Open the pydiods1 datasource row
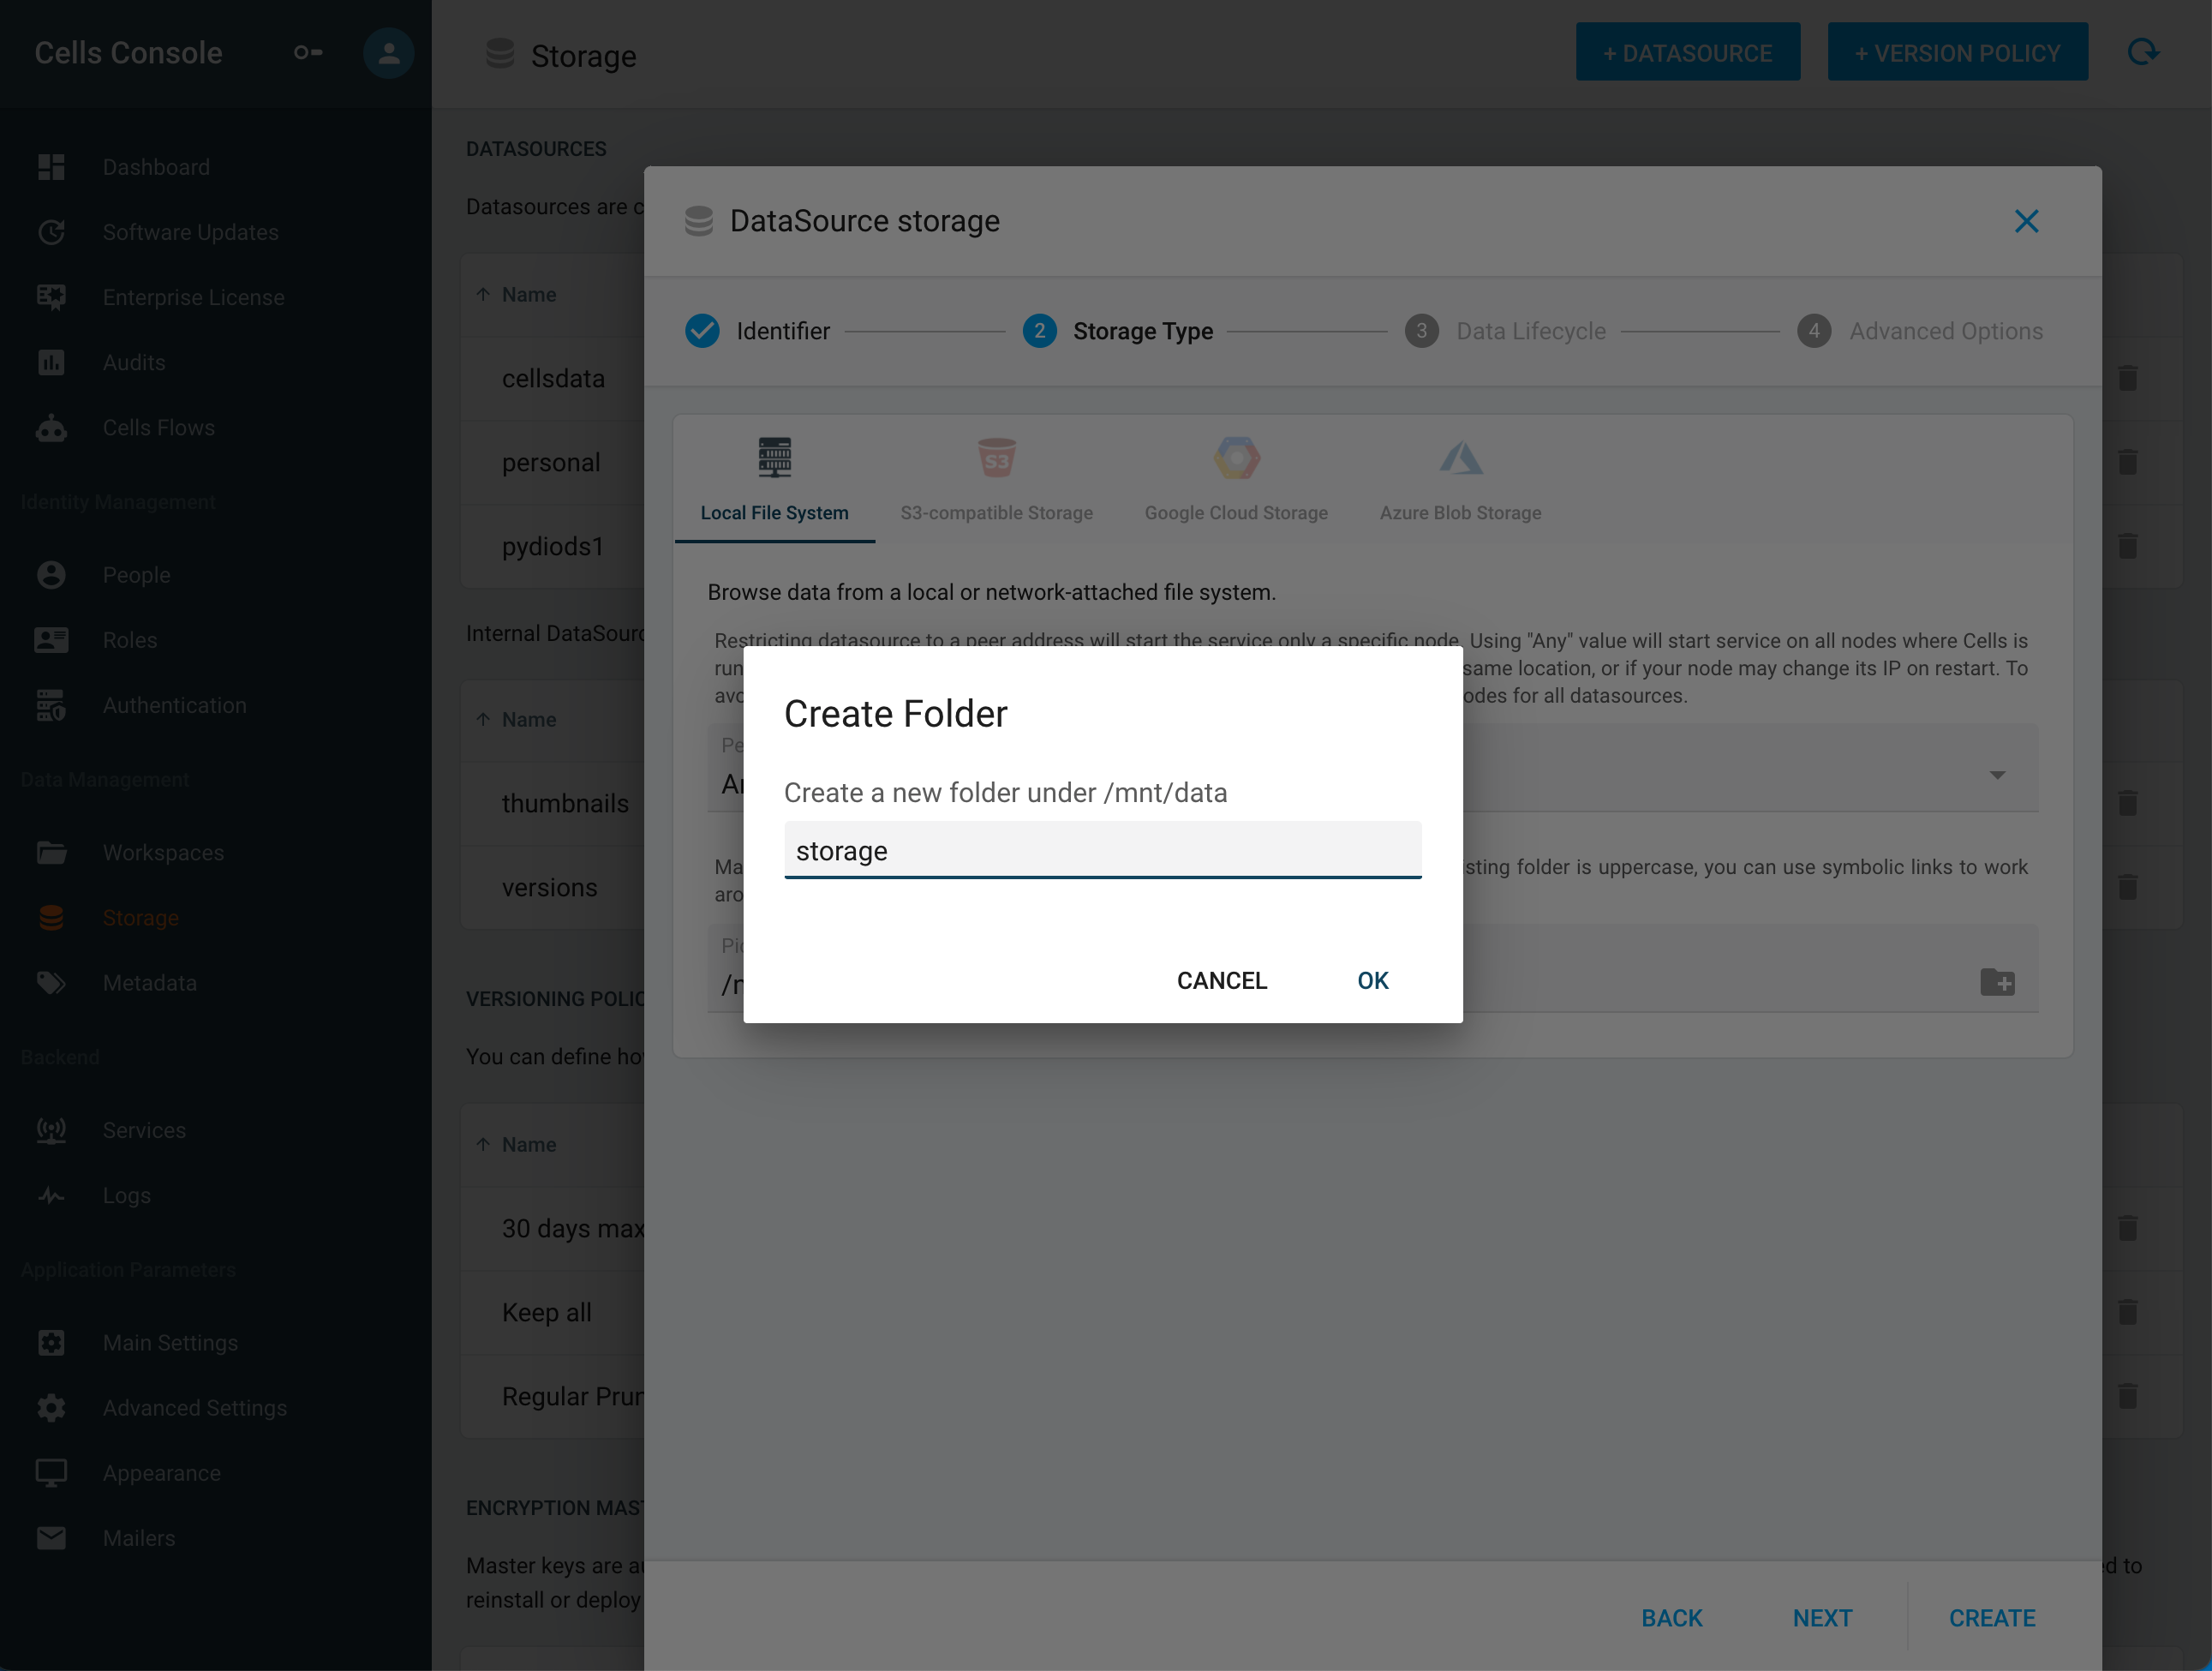The height and width of the screenshot is (1671, 2212). (x=553, y=547)
